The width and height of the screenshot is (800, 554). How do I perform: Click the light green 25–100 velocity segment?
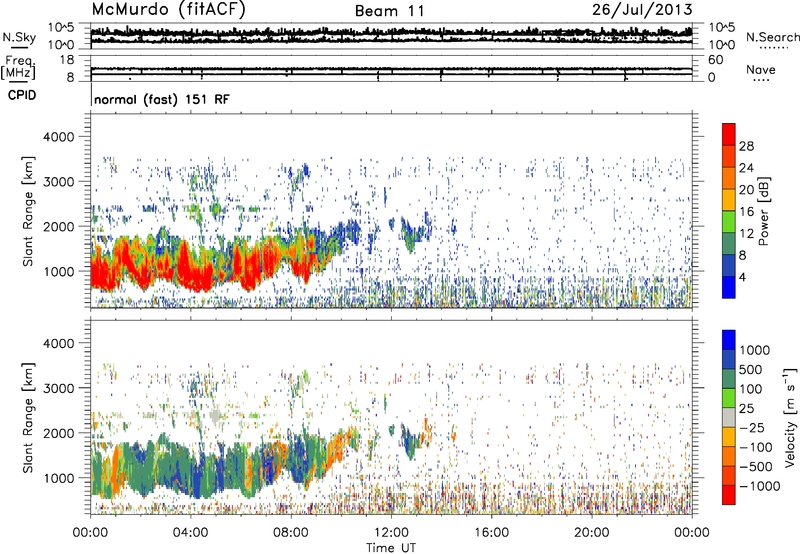pyautogui.click(x=729, y=398)
